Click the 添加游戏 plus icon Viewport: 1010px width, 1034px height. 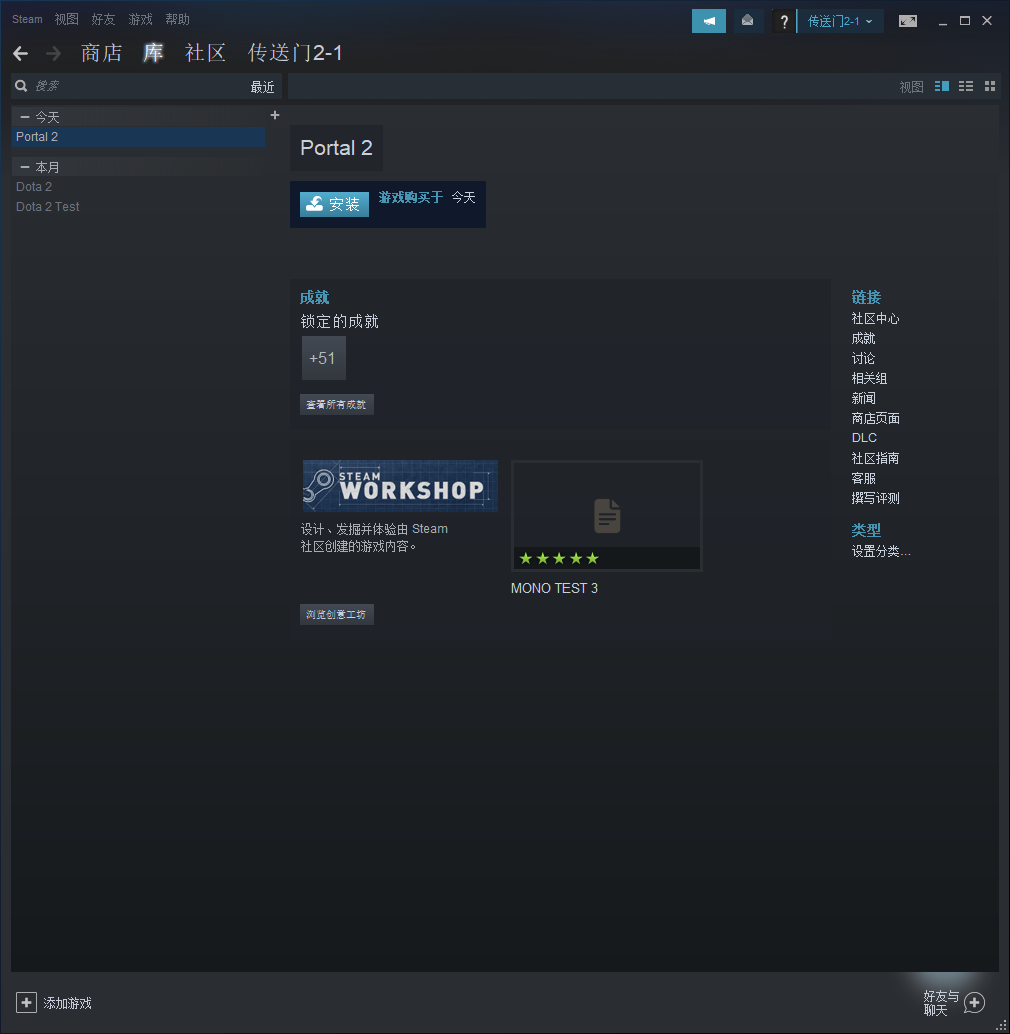click(x=26, y=1003)
